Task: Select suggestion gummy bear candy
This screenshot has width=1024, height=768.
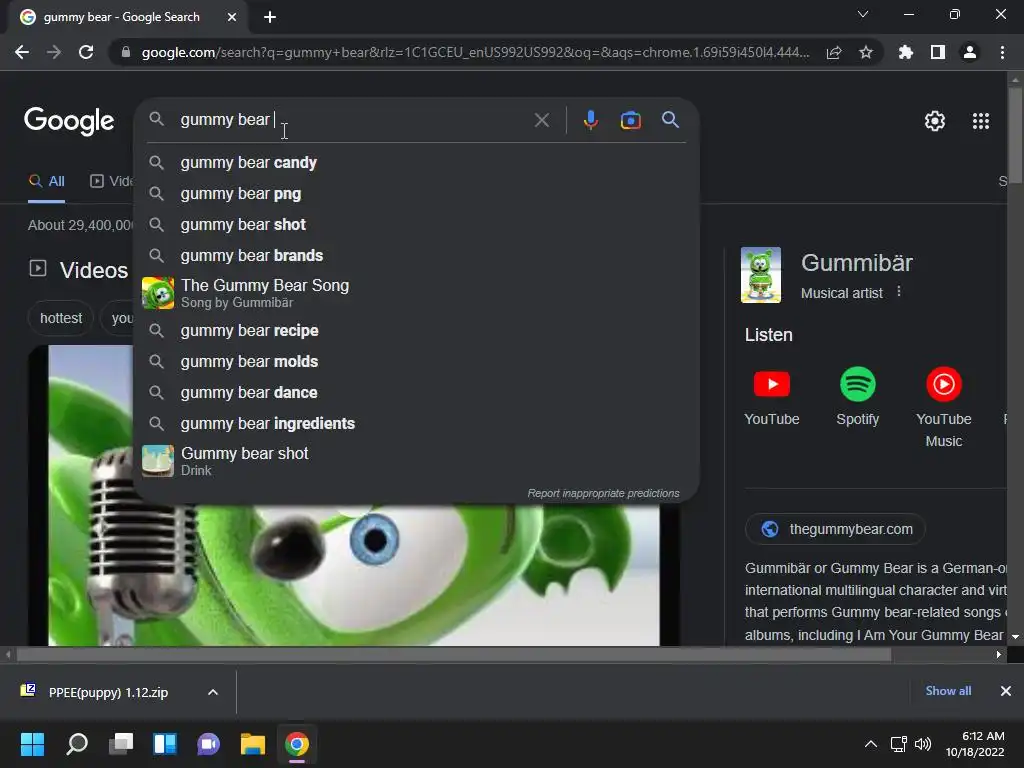Action: [416, 163]
